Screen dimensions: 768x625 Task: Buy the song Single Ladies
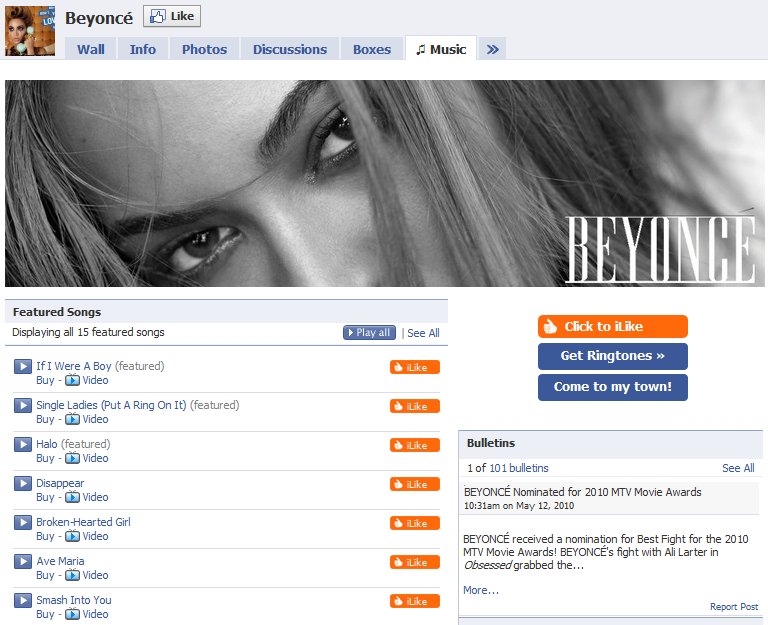(x=45, y=419)
